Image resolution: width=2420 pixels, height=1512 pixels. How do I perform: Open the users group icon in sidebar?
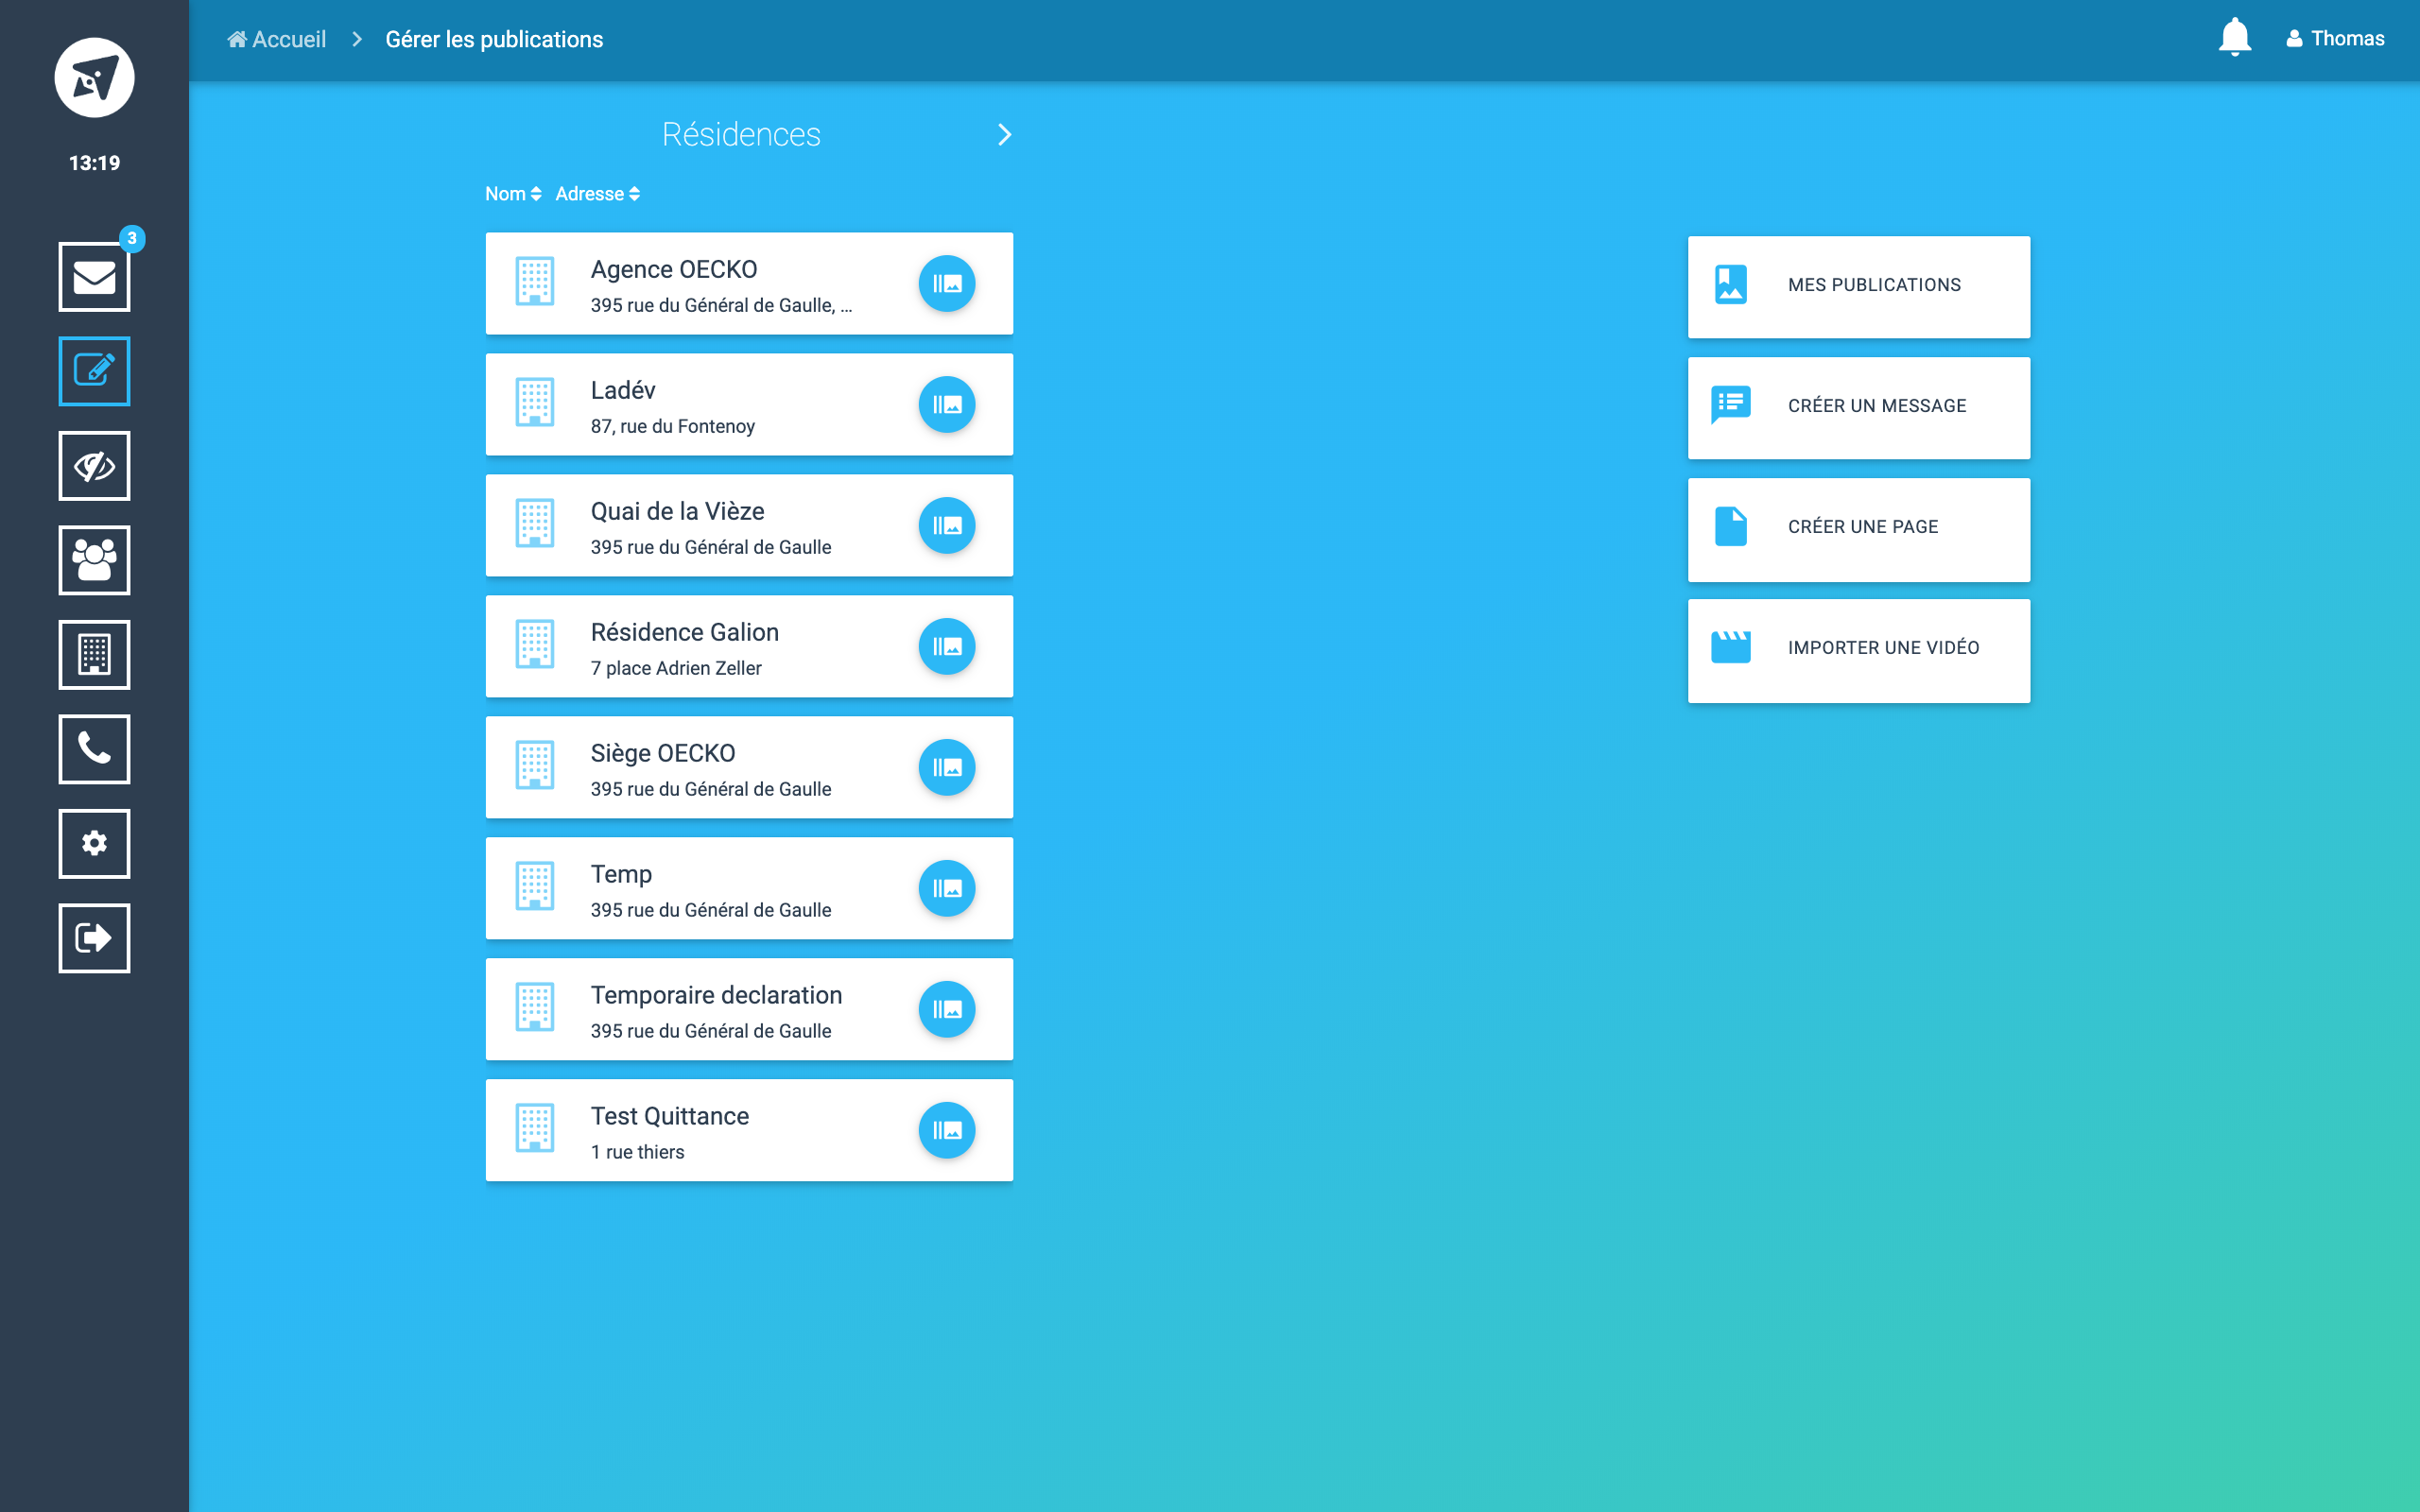pos(94,560)
